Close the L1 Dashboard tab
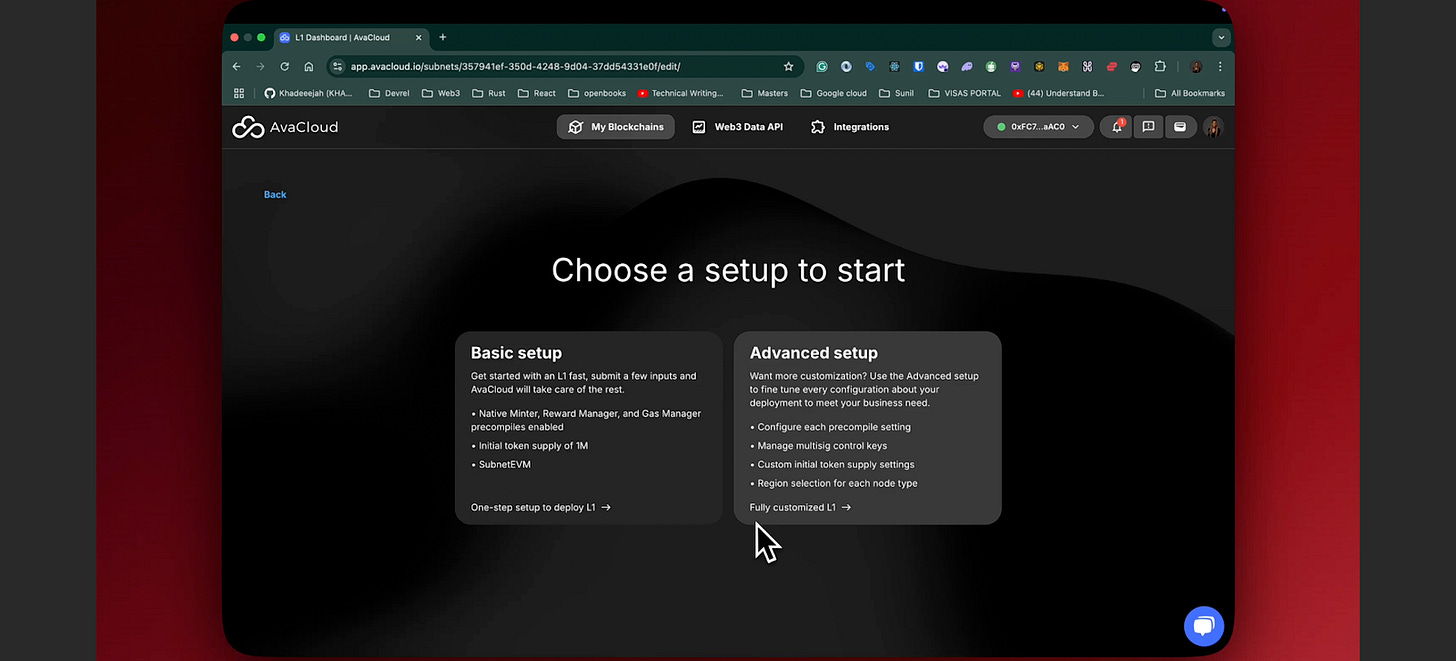Image resolution: width=1456 pixels, height=661 pixels. tap(418, 37)
